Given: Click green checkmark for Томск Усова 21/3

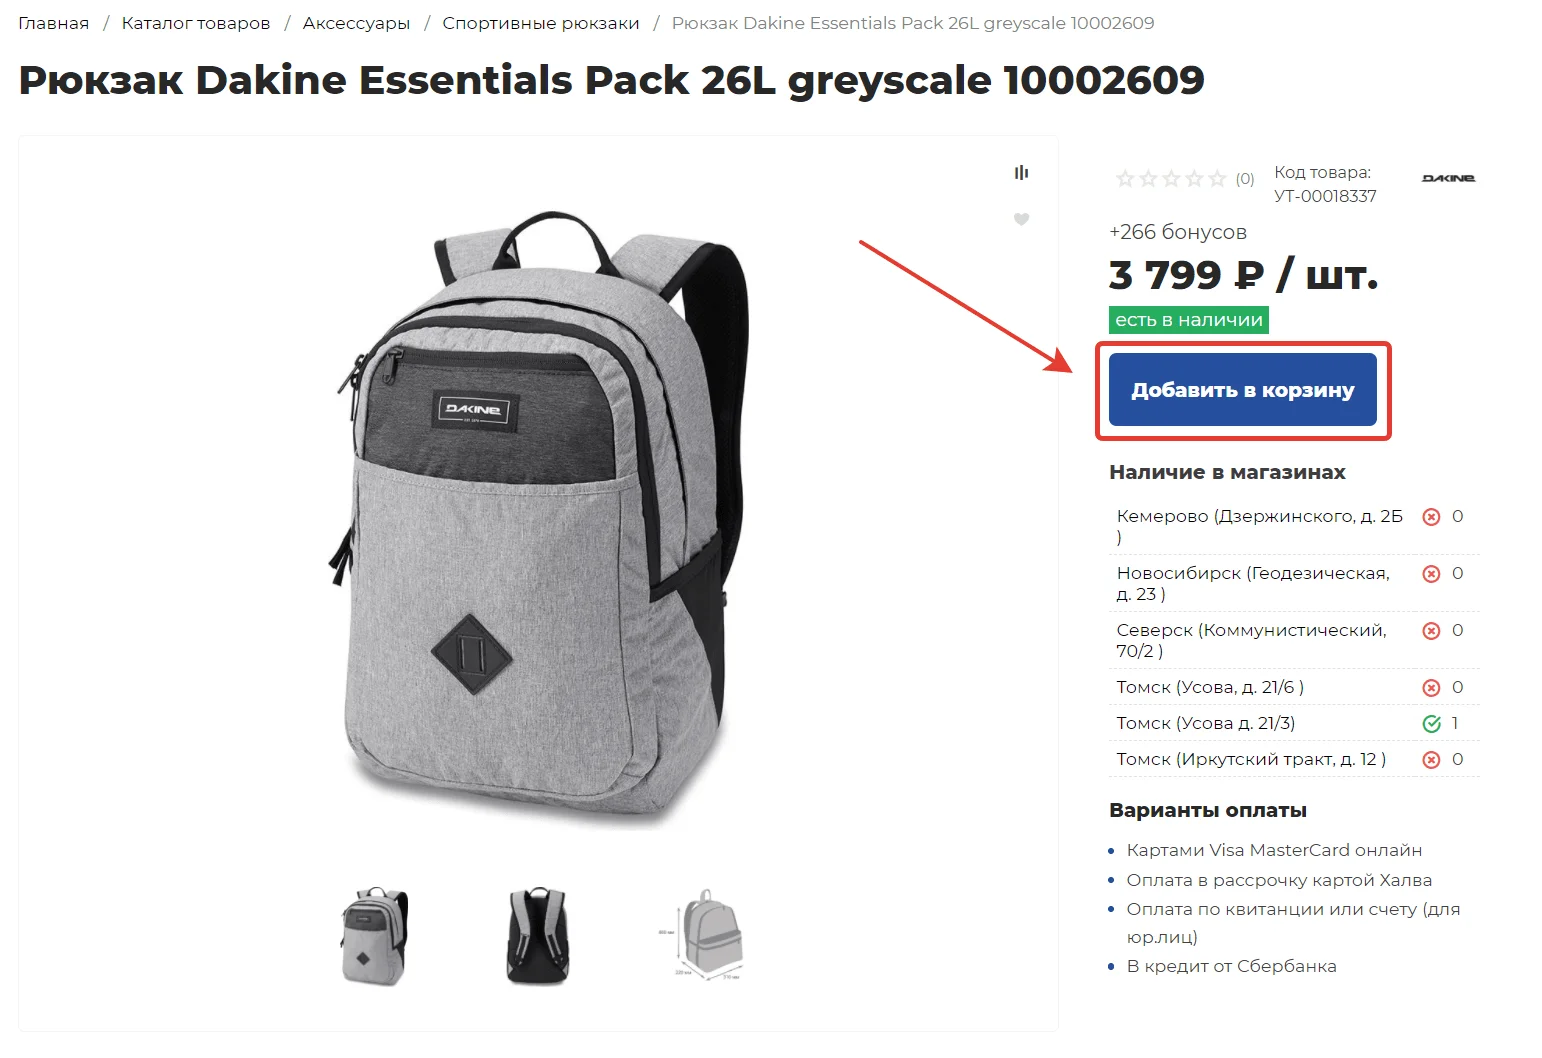Looking at the screenshot, I should pyautogui.click(x=1431, y=723).
